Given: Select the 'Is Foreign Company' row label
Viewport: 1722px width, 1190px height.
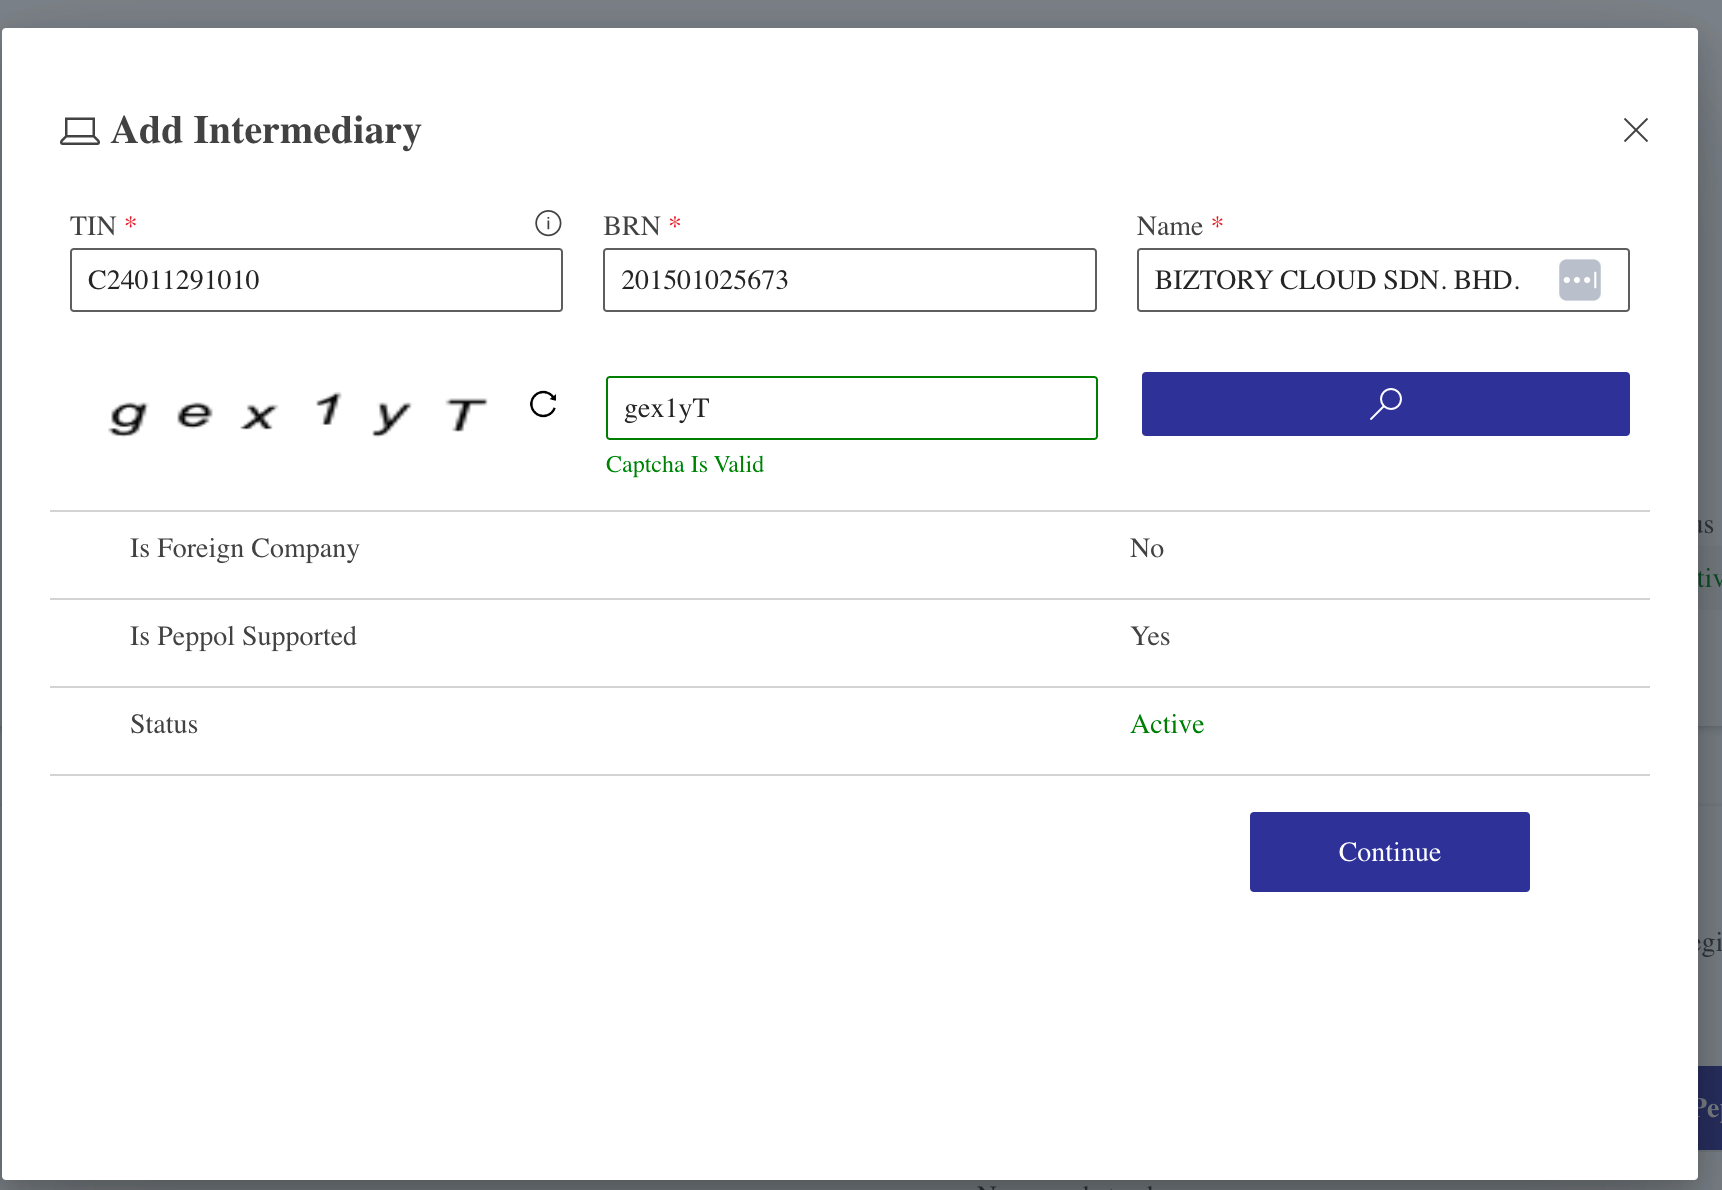Looking at the screenshot, I should coord(245,549).
